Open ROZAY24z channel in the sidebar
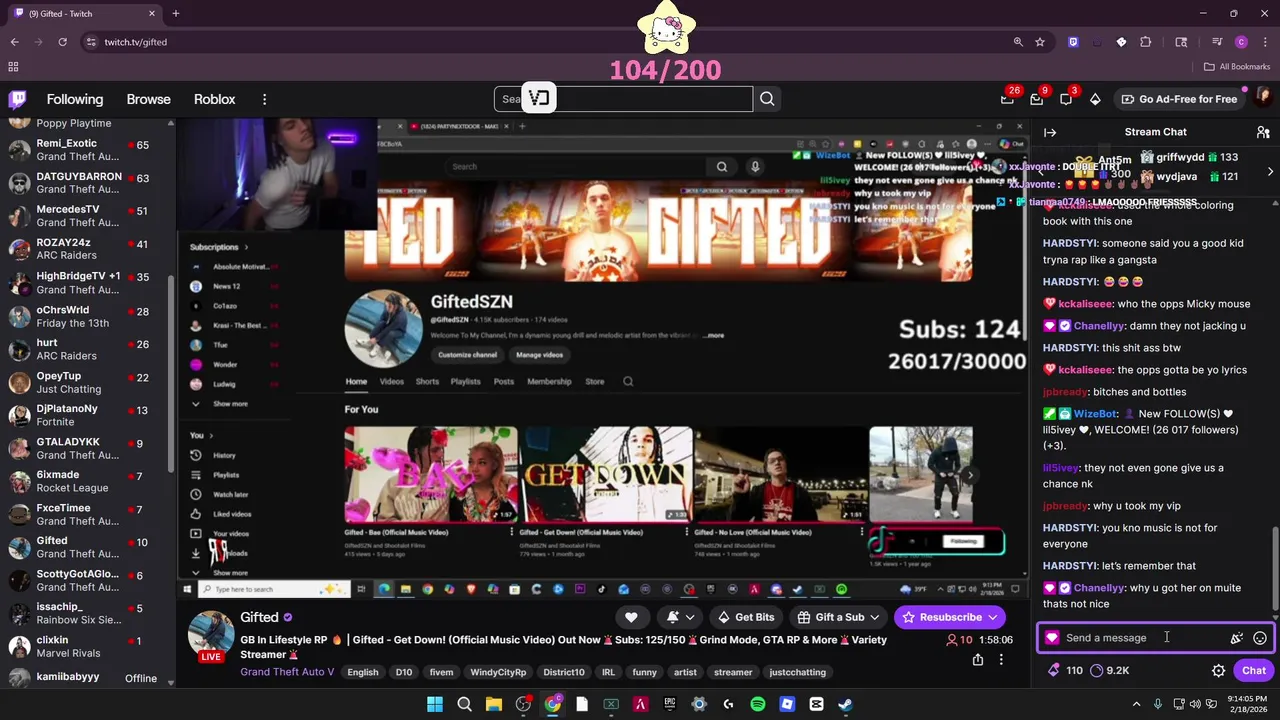Viewport: 1280px width, 720px height. (88, 249)
